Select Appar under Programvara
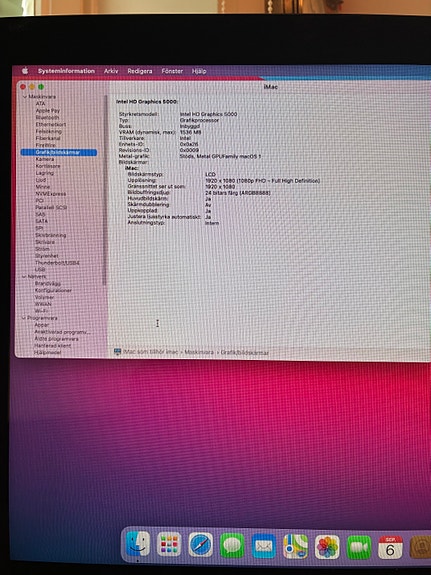Viewport: 431px width, 575px height. click(x=41, y=325)
